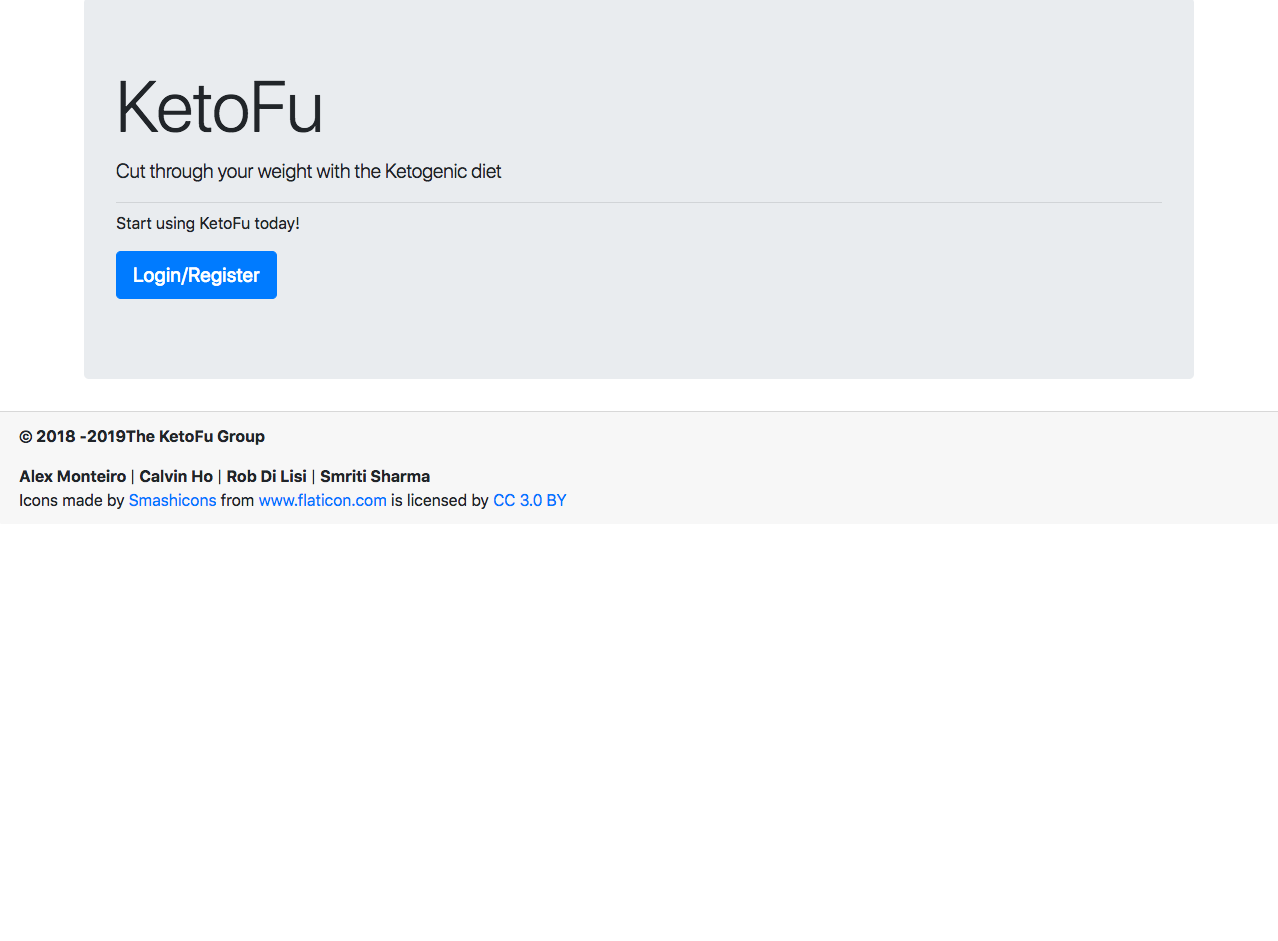1278x941 pixels.
Task: Click the 'Start using KetoFu today!' text
Action: pos(207,223)
